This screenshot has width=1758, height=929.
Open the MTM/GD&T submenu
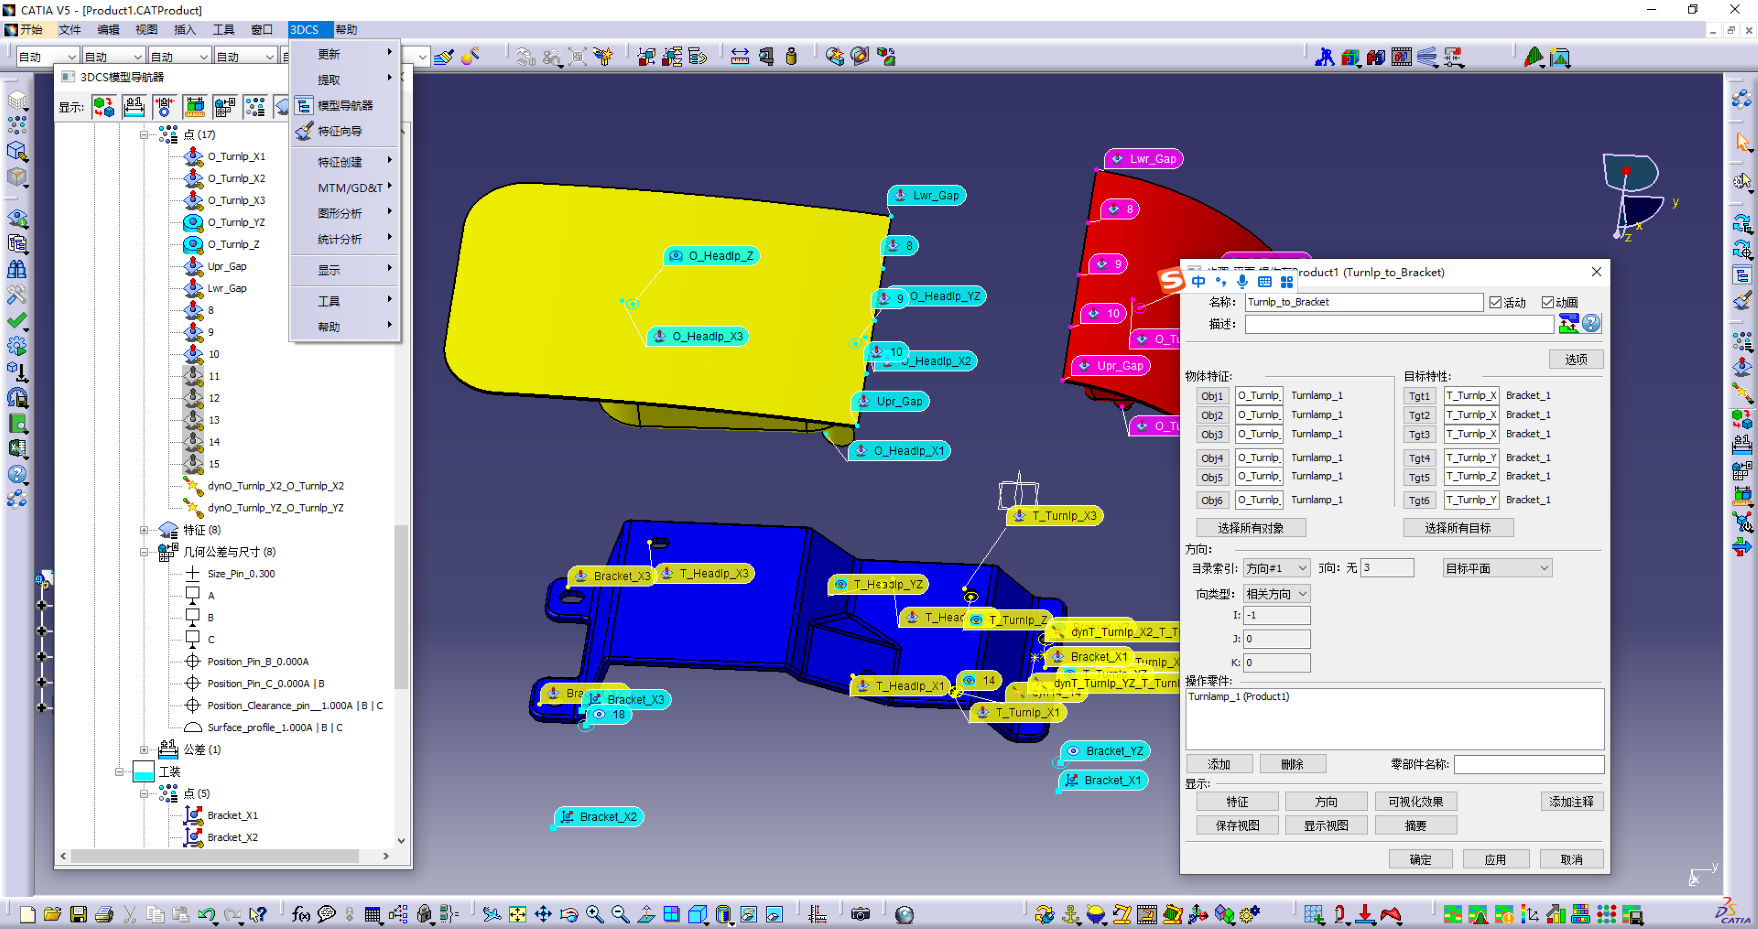pos(345,187)
